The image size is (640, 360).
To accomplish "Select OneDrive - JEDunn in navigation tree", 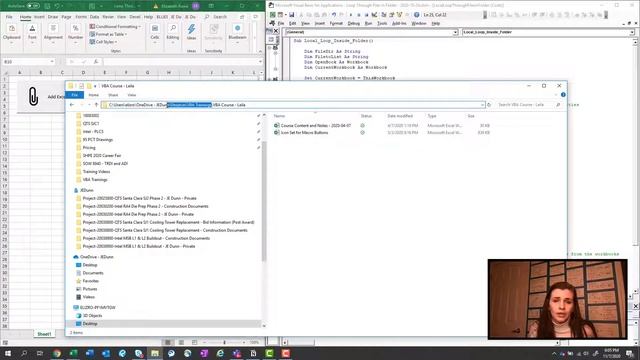I will pos(97,257).
